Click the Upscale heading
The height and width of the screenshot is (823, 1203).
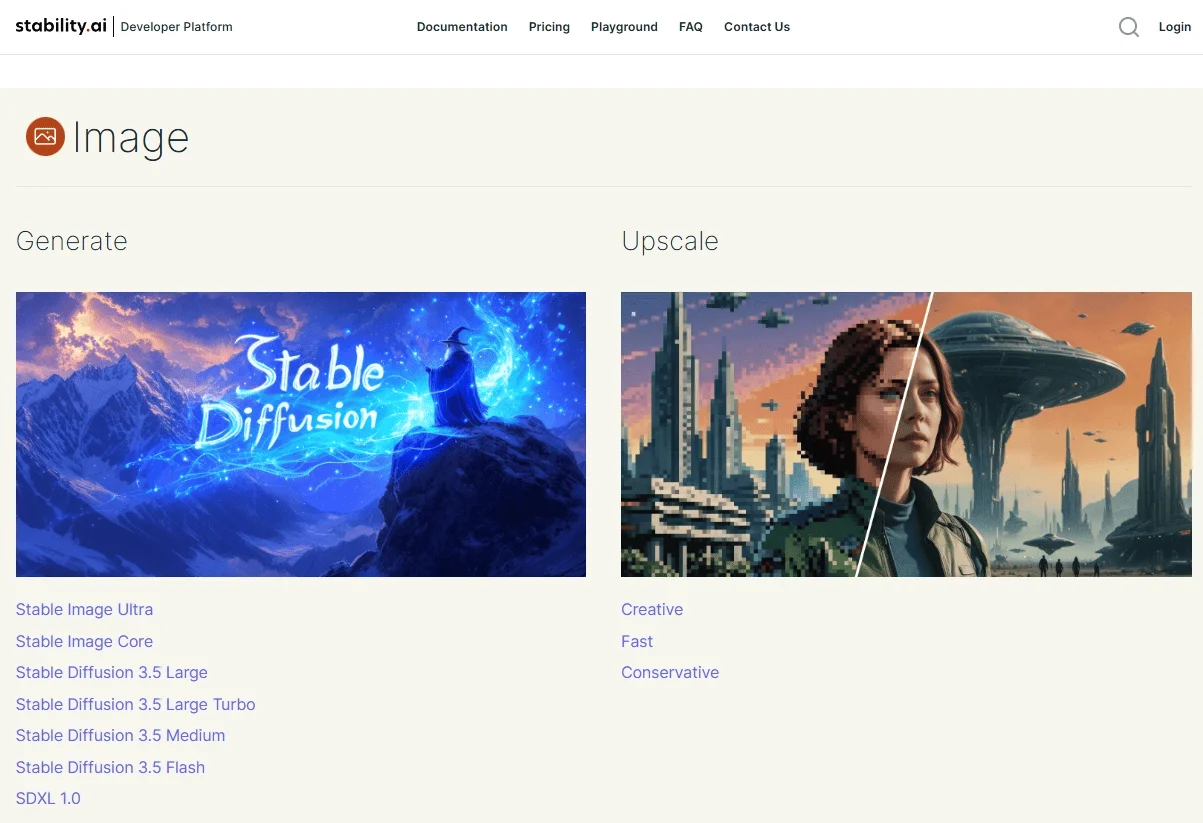coord(670,241)
